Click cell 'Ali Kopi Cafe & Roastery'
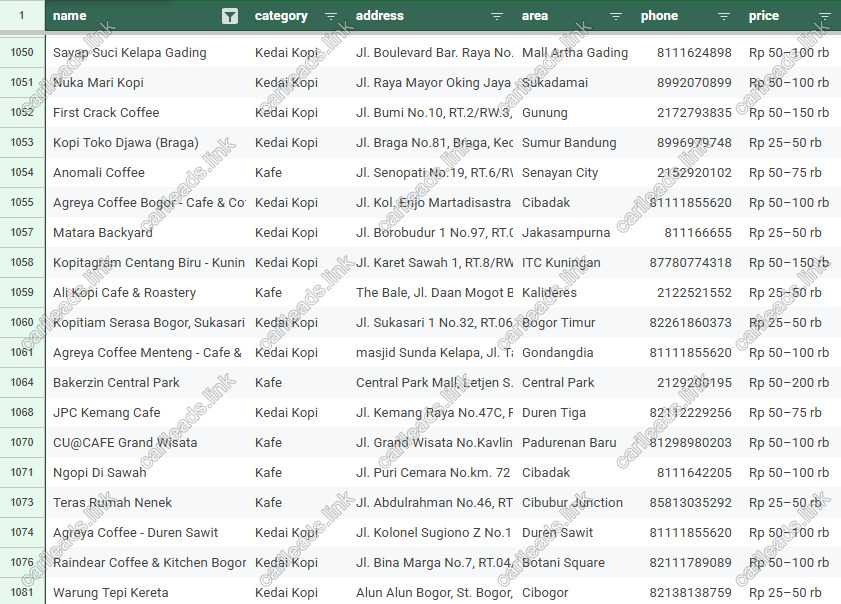The height and width of the screenshot is (604, 841). click(x=146, y=293)
